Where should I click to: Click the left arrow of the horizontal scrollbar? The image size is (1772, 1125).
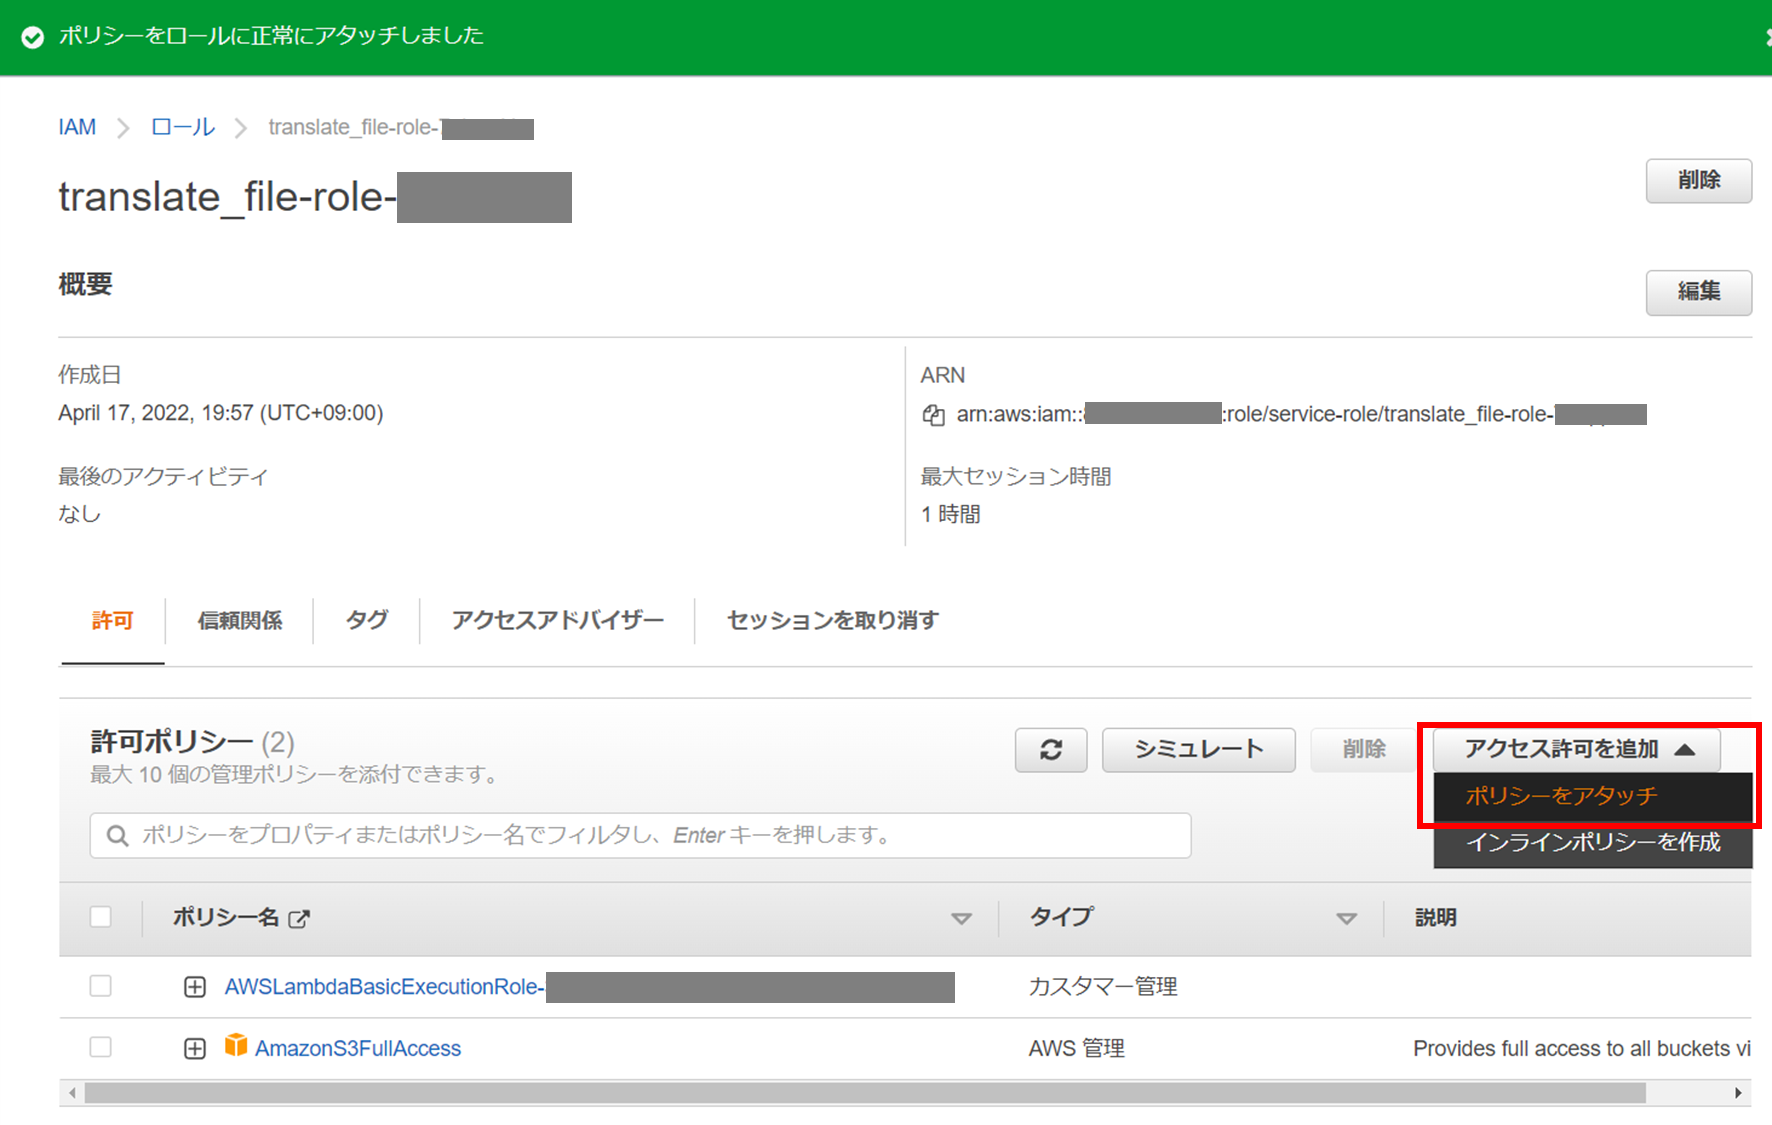tap(72, 1093)
